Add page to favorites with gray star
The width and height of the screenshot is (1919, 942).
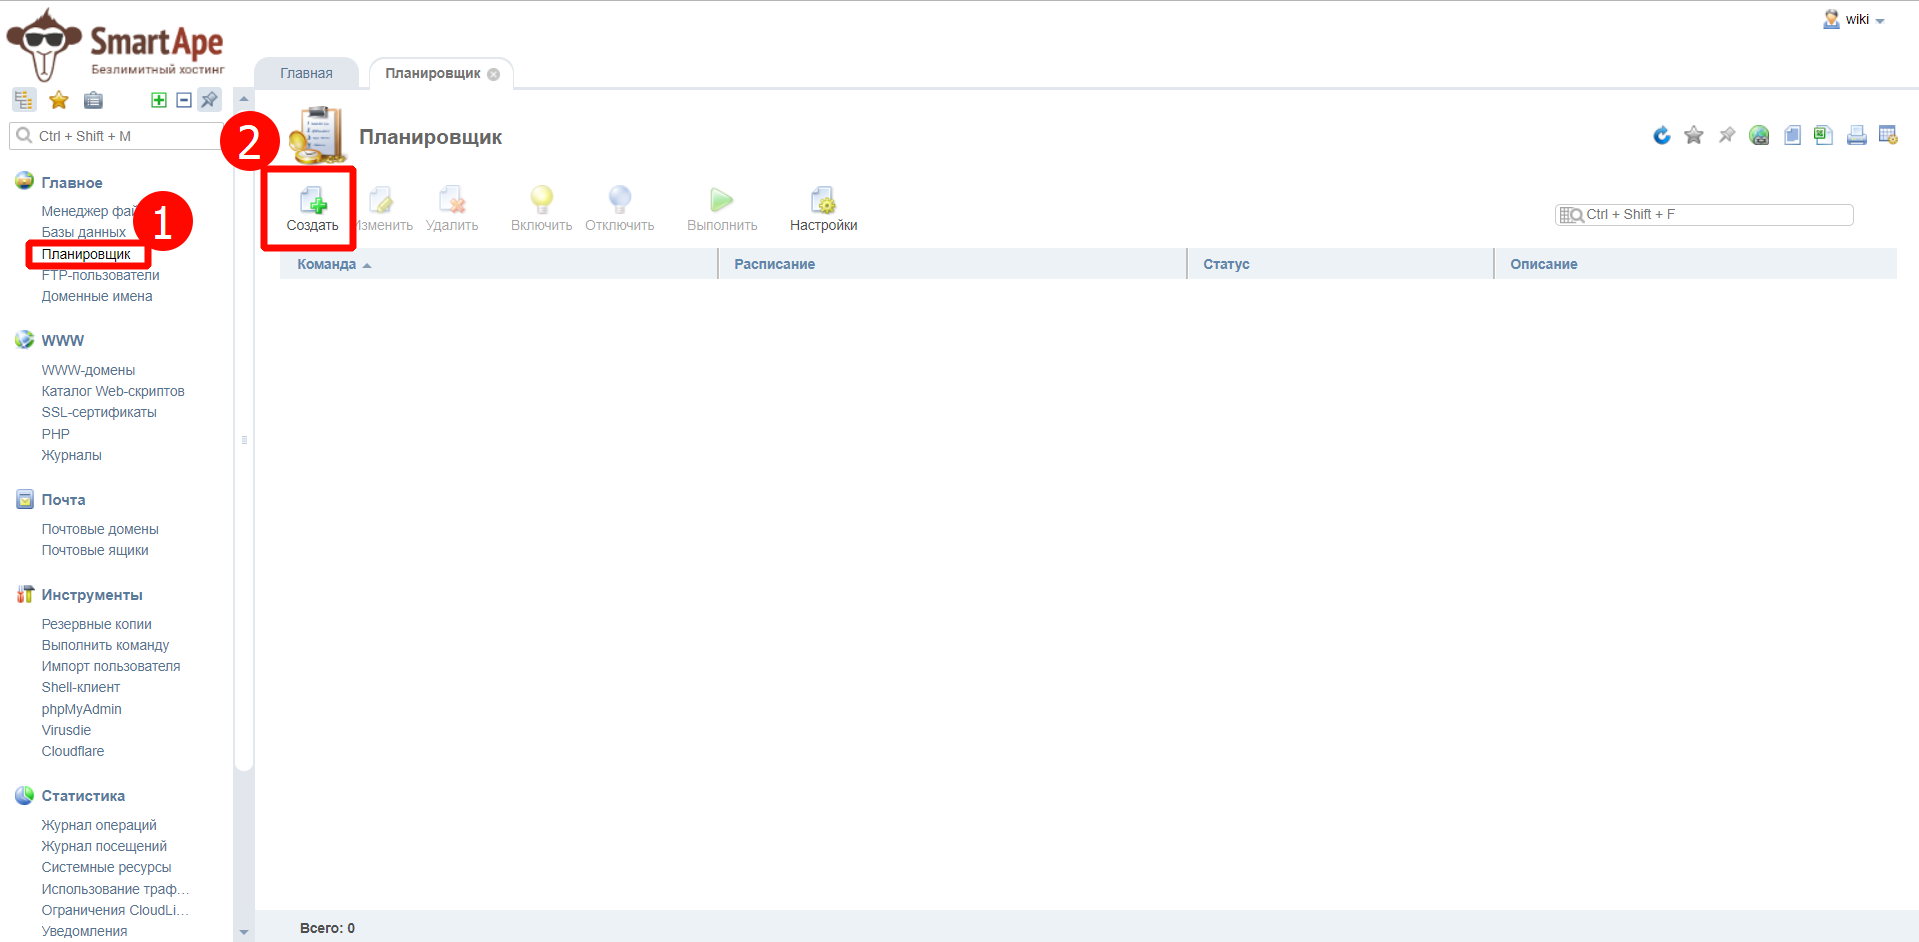click(1693, 135)
